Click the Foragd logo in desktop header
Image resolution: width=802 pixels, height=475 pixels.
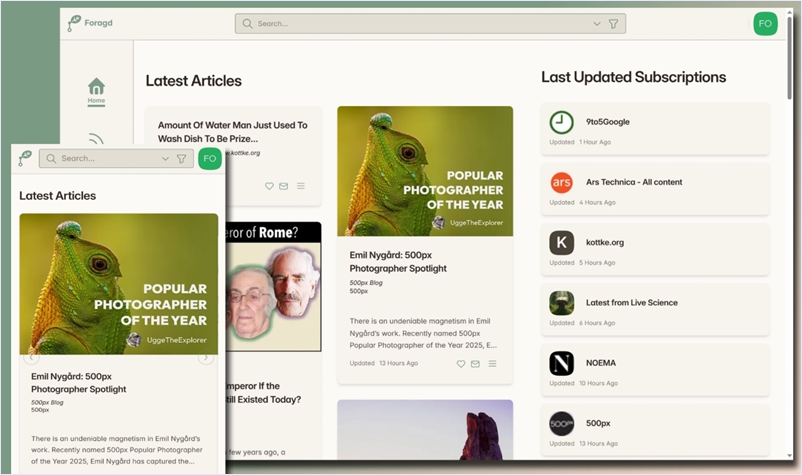coord(90,24)
